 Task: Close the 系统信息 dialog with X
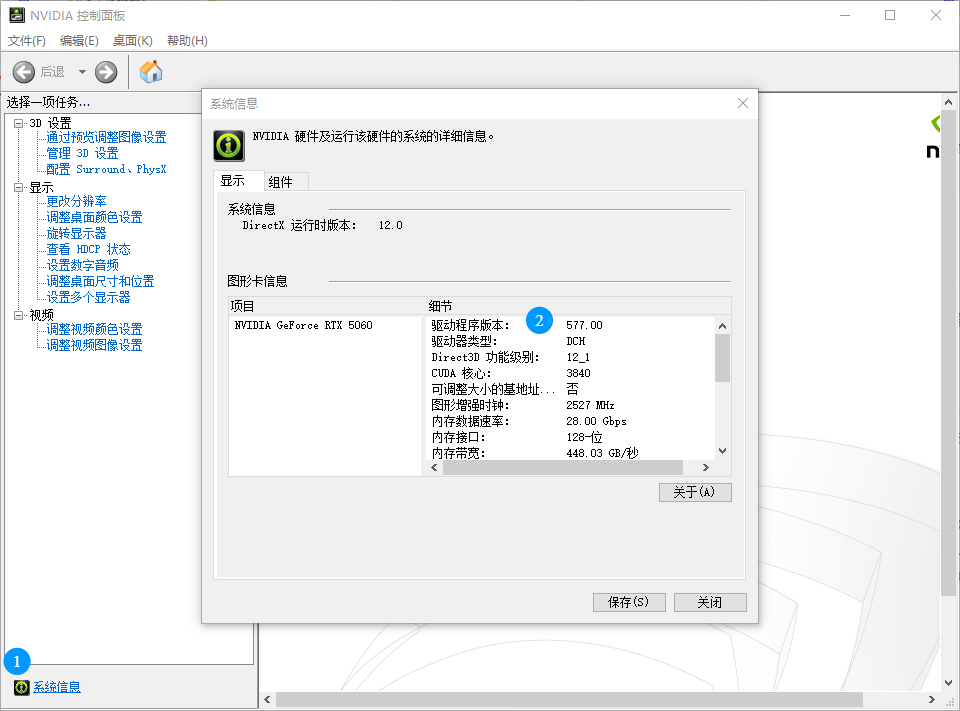point(743,103)
